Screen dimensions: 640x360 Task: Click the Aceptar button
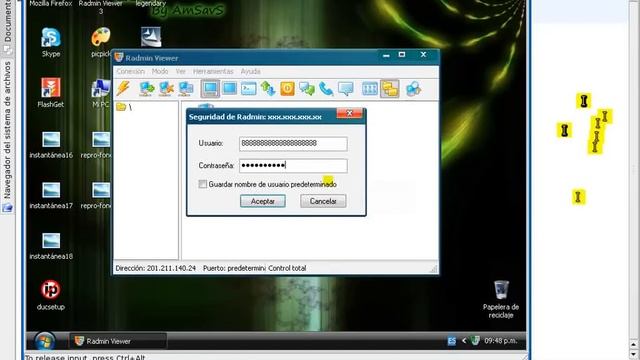click(262, 201)
